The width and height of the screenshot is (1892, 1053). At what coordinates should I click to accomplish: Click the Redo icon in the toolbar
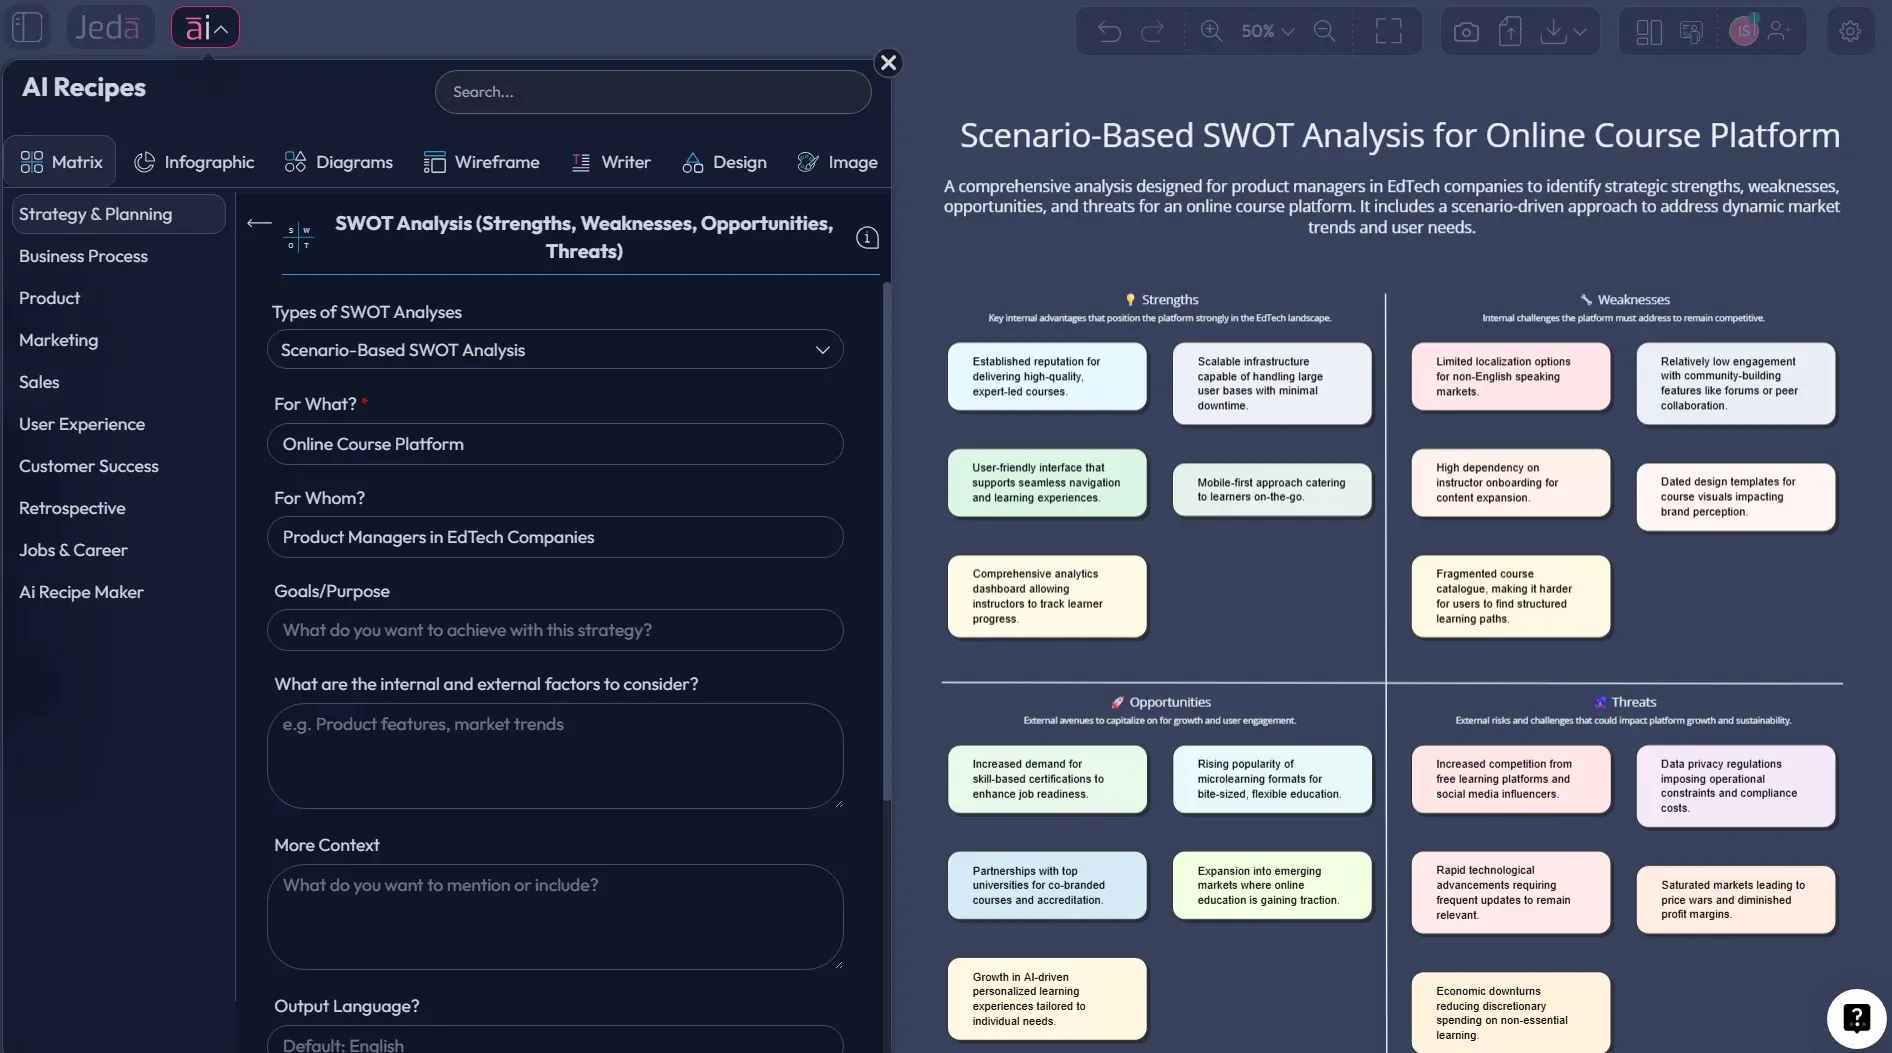[1154, 31]
